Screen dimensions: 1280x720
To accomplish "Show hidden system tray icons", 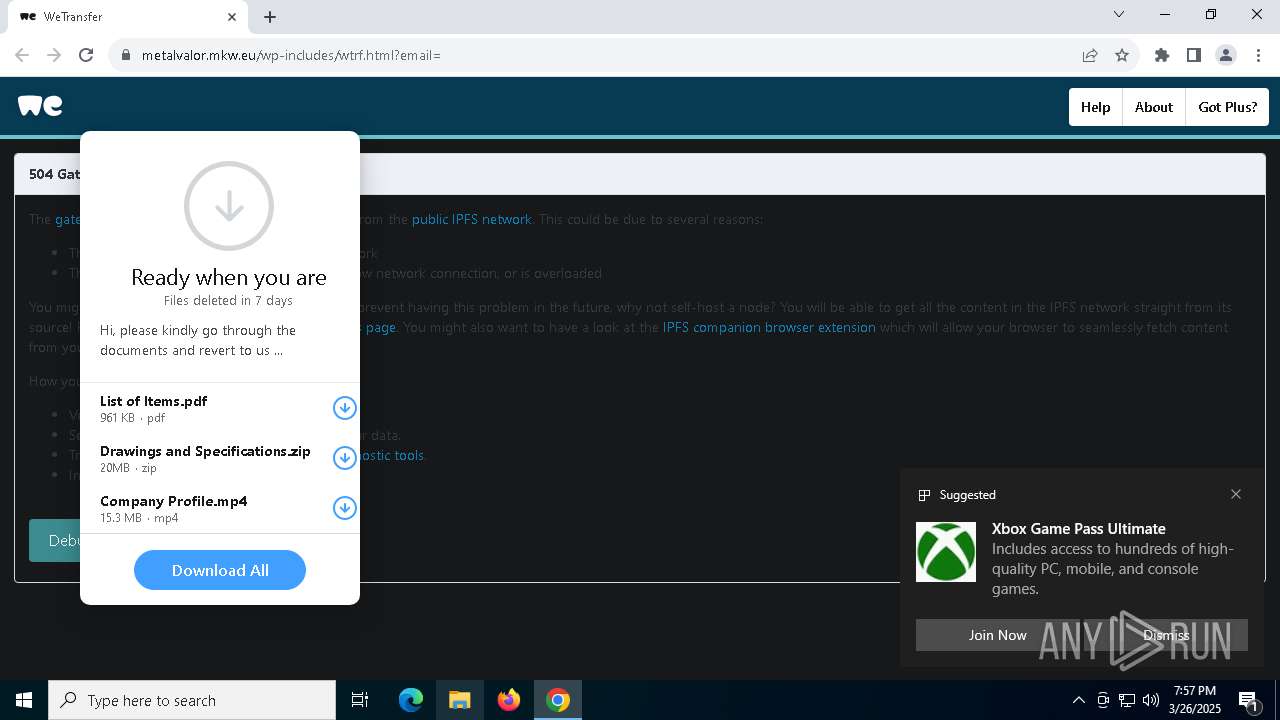I will [x=1078, y=700].
